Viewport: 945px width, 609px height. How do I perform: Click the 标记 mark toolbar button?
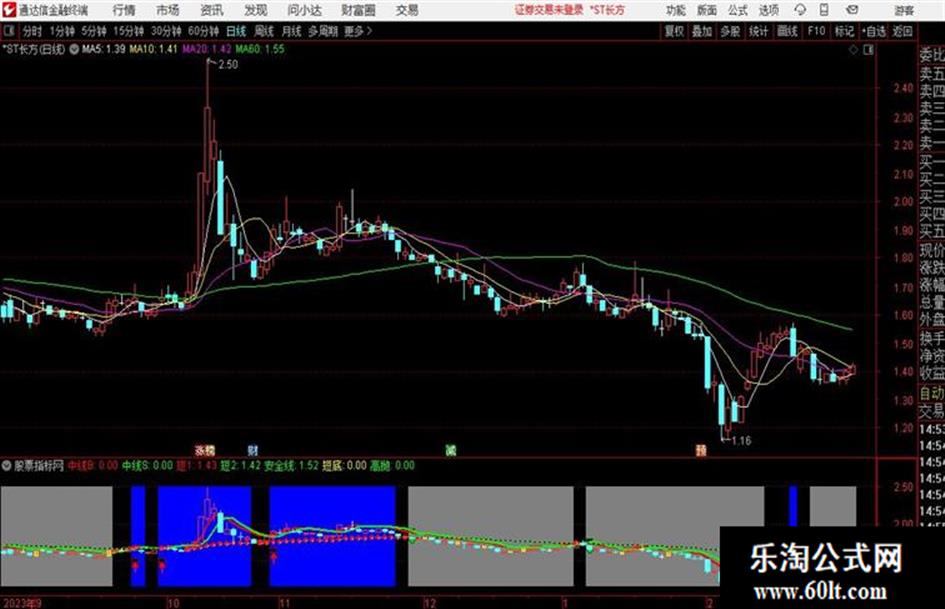(844, 31)
